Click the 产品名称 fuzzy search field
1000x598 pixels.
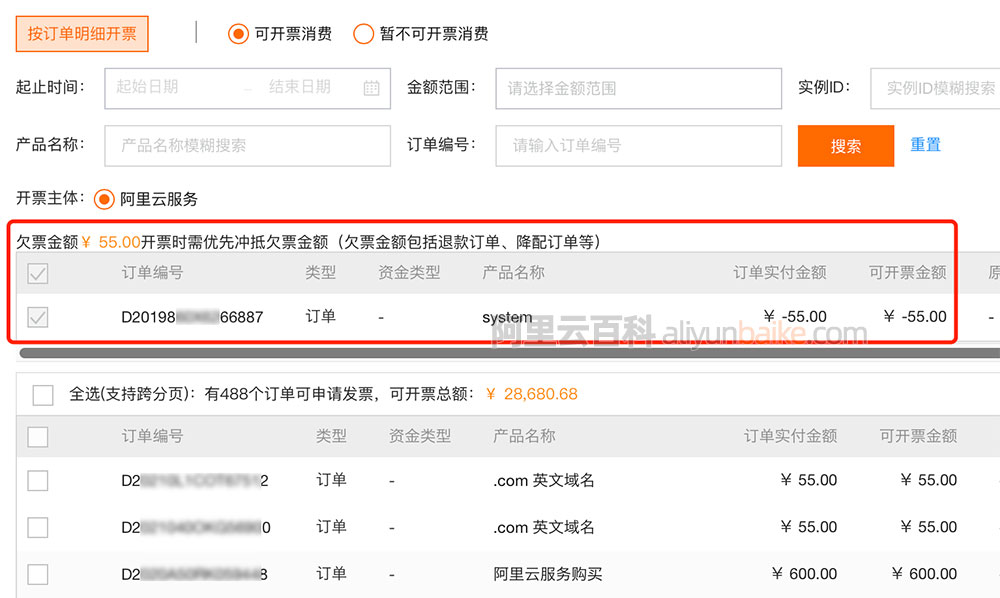[247, 145]
